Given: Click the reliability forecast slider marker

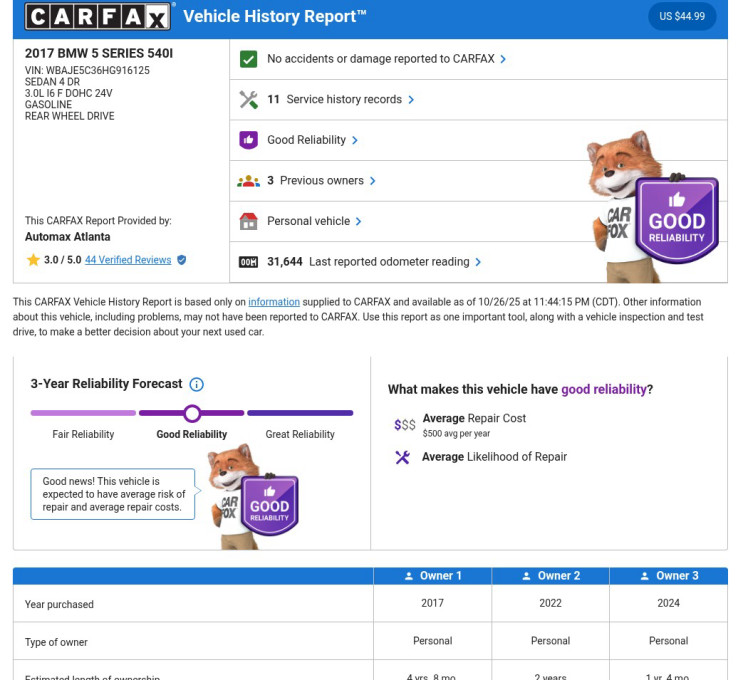Looking at the screenshot, I should [192, 413].
